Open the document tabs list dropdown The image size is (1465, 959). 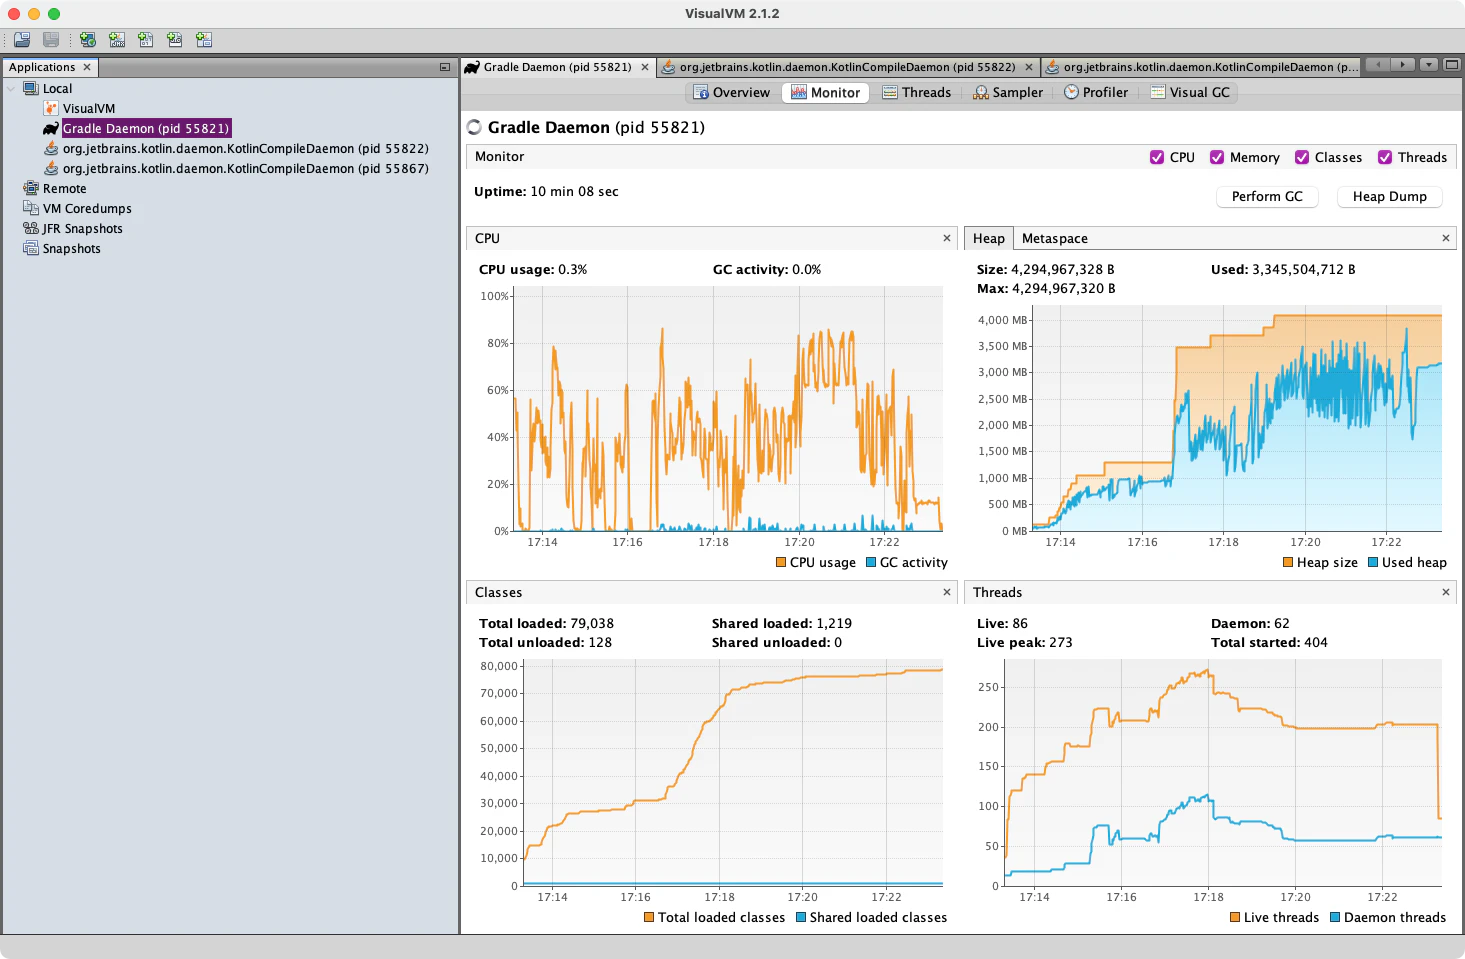click(x=1429, y=65)
